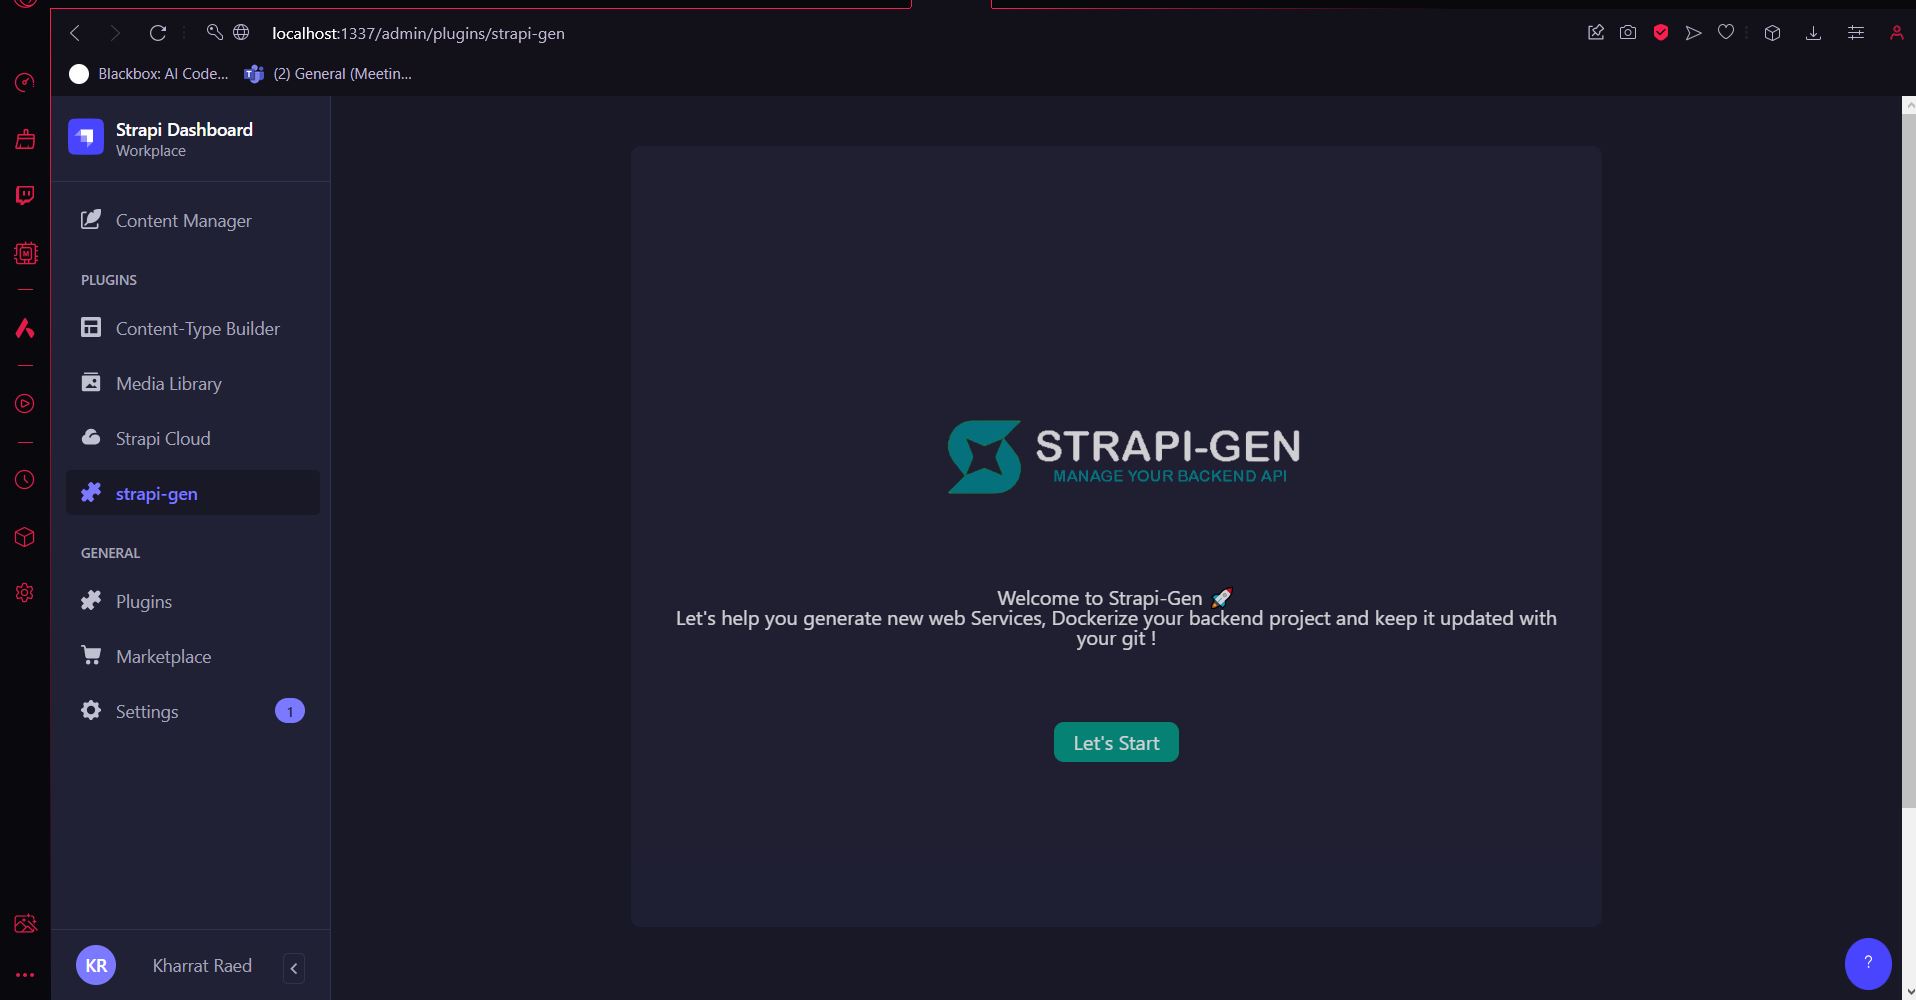Go to Media Library
The height and width of the screenshot is (1000, 1916).
point(168,384)
